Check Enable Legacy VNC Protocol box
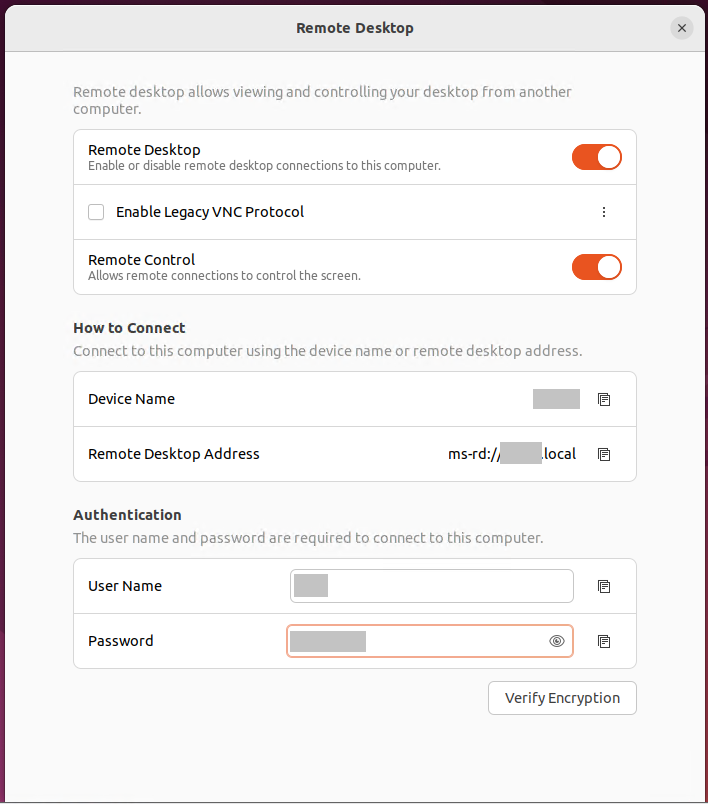Viewport: 708px width, 804px height. [96, 212]
